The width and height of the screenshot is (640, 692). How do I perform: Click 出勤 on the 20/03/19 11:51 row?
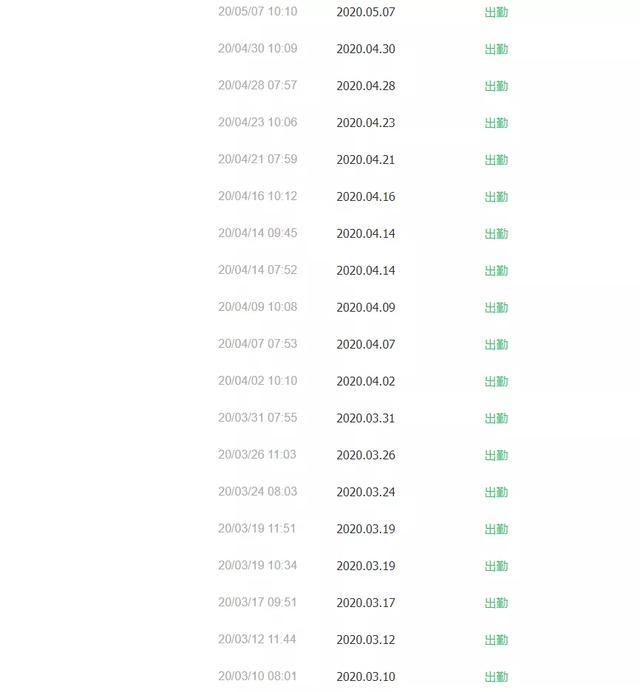click(x=496, y=529)
